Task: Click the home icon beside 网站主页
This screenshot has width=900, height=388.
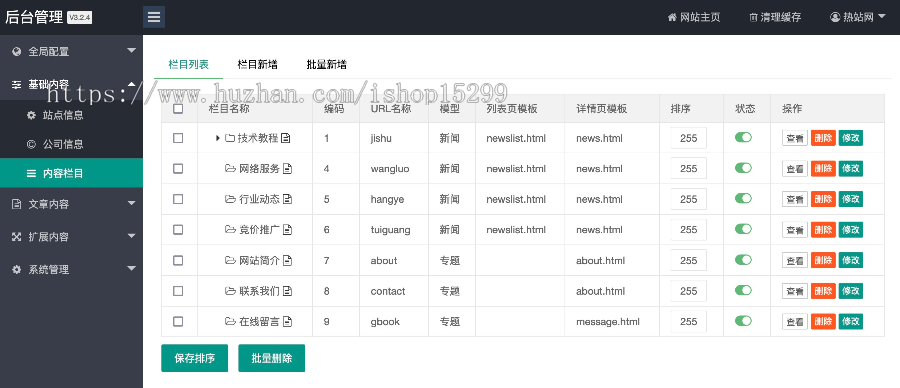Action: pos(672,17)
